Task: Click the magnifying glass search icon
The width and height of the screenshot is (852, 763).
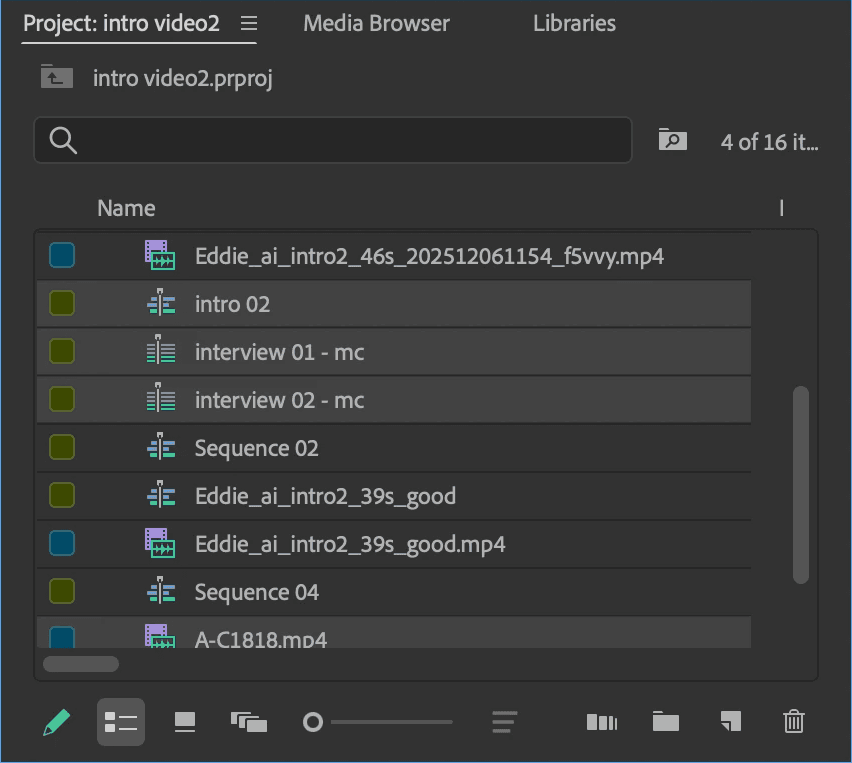Action: point(63,140)
